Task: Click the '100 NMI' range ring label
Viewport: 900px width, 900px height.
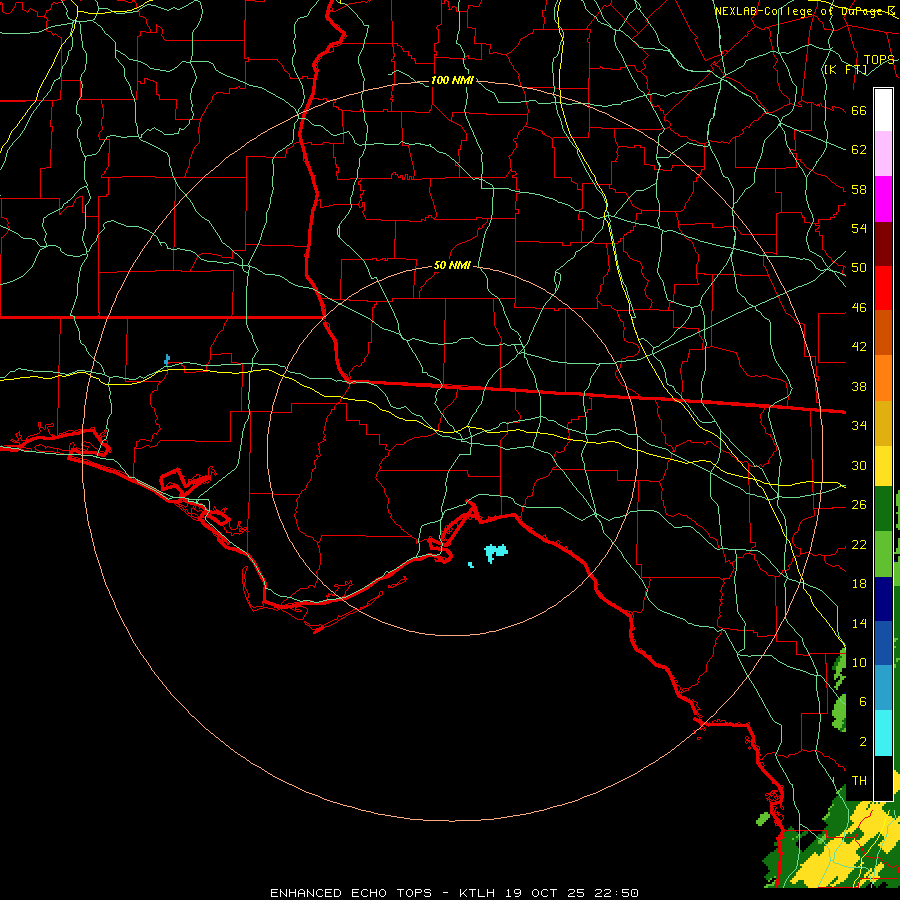Action: 452,80
